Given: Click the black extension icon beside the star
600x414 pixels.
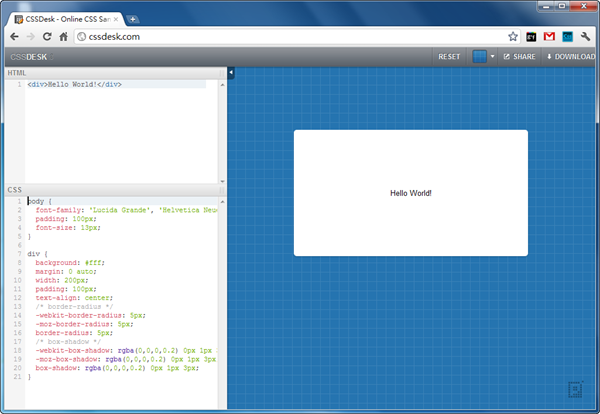Looking at the screenshot, I should 531,36.
